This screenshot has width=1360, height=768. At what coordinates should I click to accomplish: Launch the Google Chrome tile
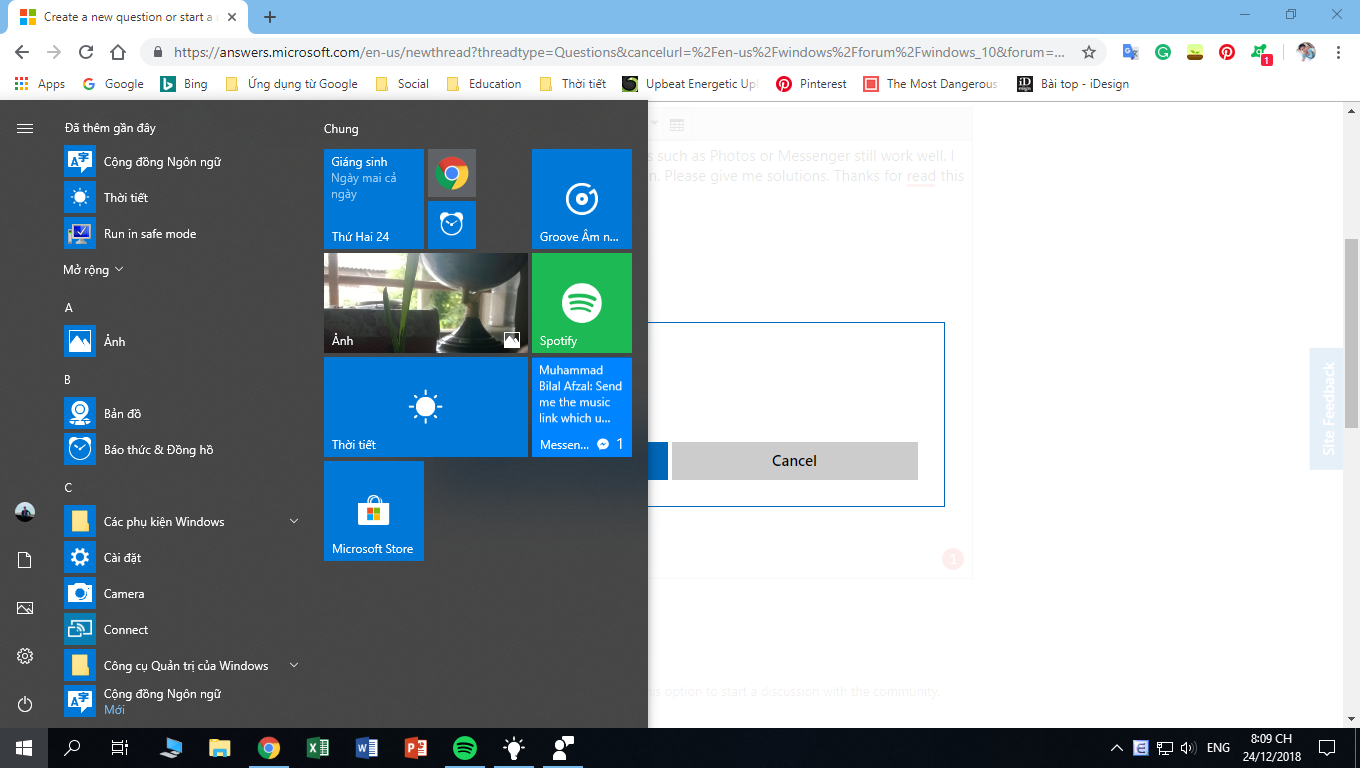tap(452, 173)
